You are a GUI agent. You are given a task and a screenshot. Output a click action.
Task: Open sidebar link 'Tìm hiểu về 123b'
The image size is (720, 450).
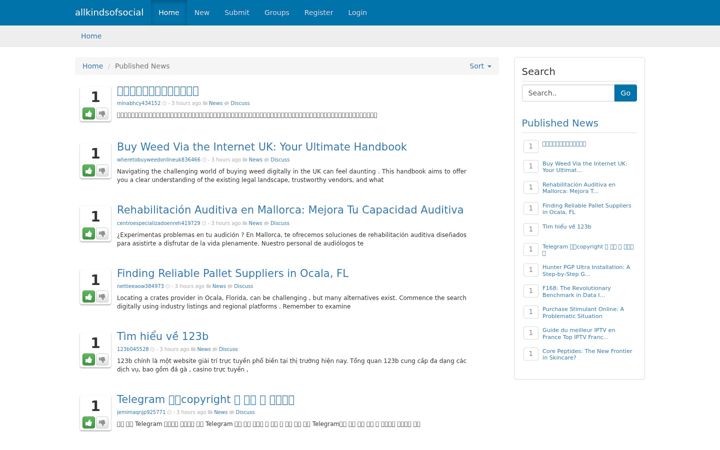click(567, 227)
